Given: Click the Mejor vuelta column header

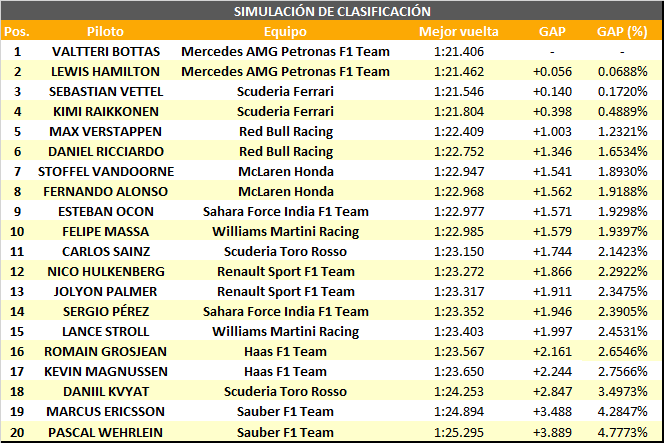Looking at the screenshot, I should [459, 31].
